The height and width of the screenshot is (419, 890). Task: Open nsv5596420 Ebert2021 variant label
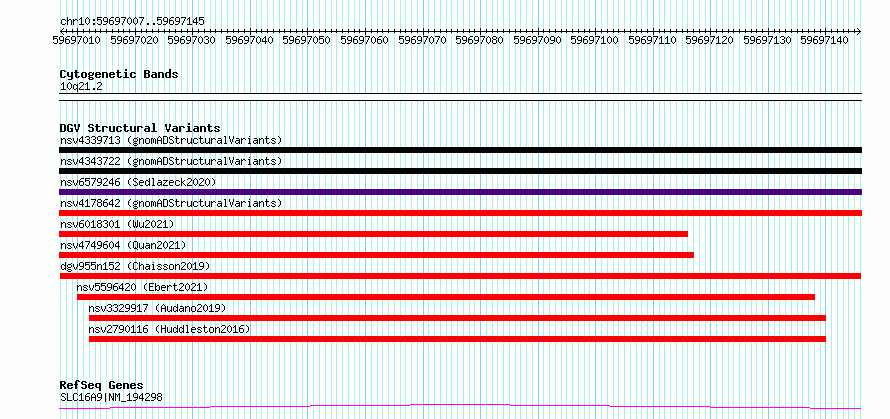click(x=142, y=287)
